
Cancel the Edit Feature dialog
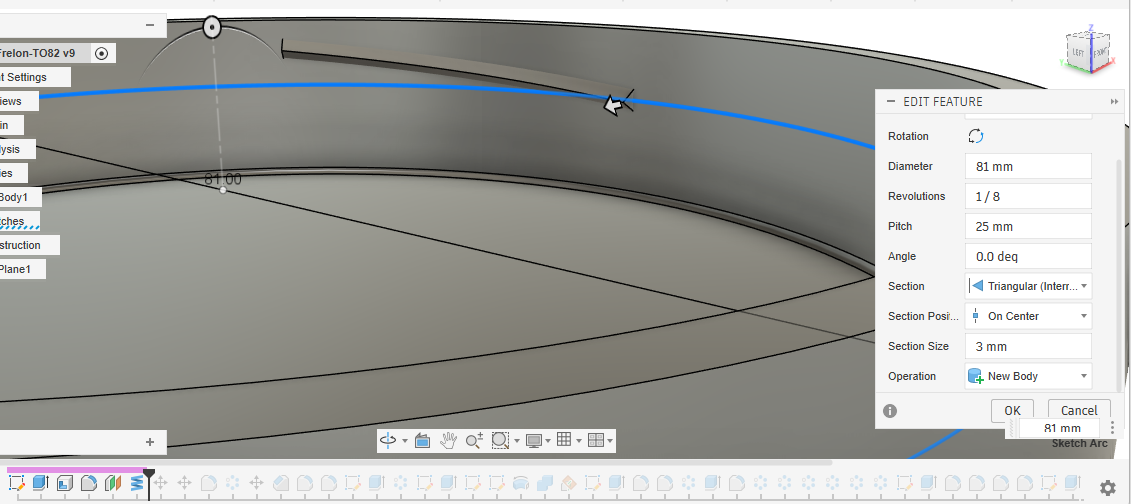click(1079, 410)
